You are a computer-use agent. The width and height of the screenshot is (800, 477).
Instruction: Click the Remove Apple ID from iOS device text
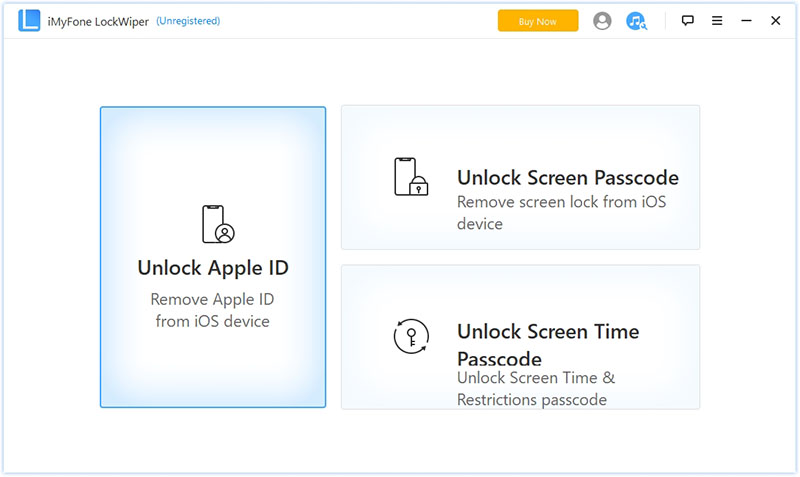click(x=212, y=310)
